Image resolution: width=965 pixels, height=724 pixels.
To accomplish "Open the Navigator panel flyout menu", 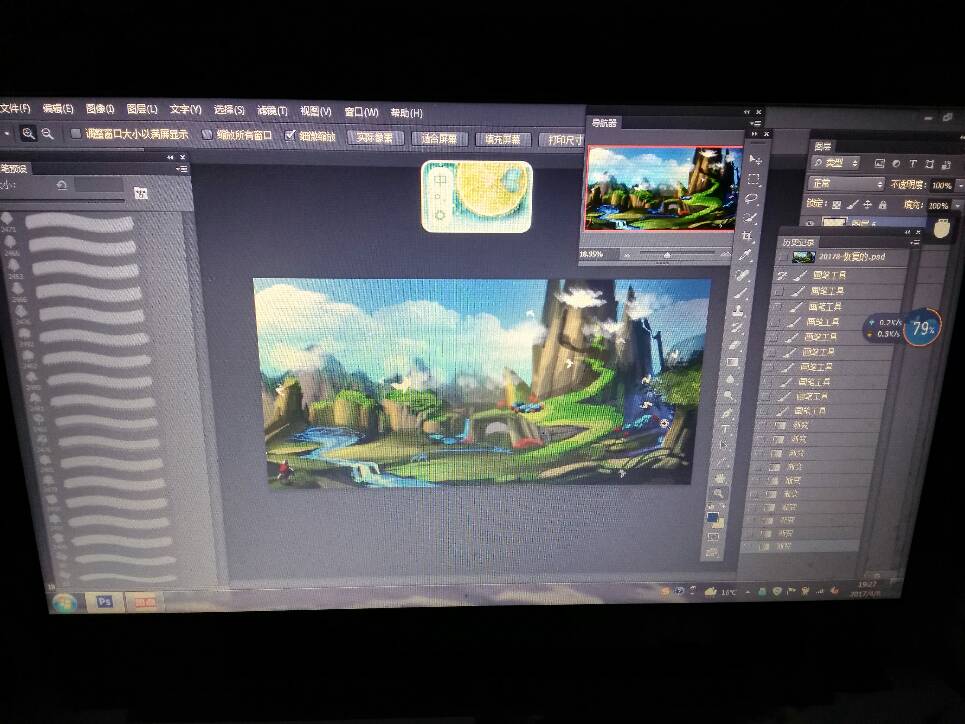I will click(756, 123).
